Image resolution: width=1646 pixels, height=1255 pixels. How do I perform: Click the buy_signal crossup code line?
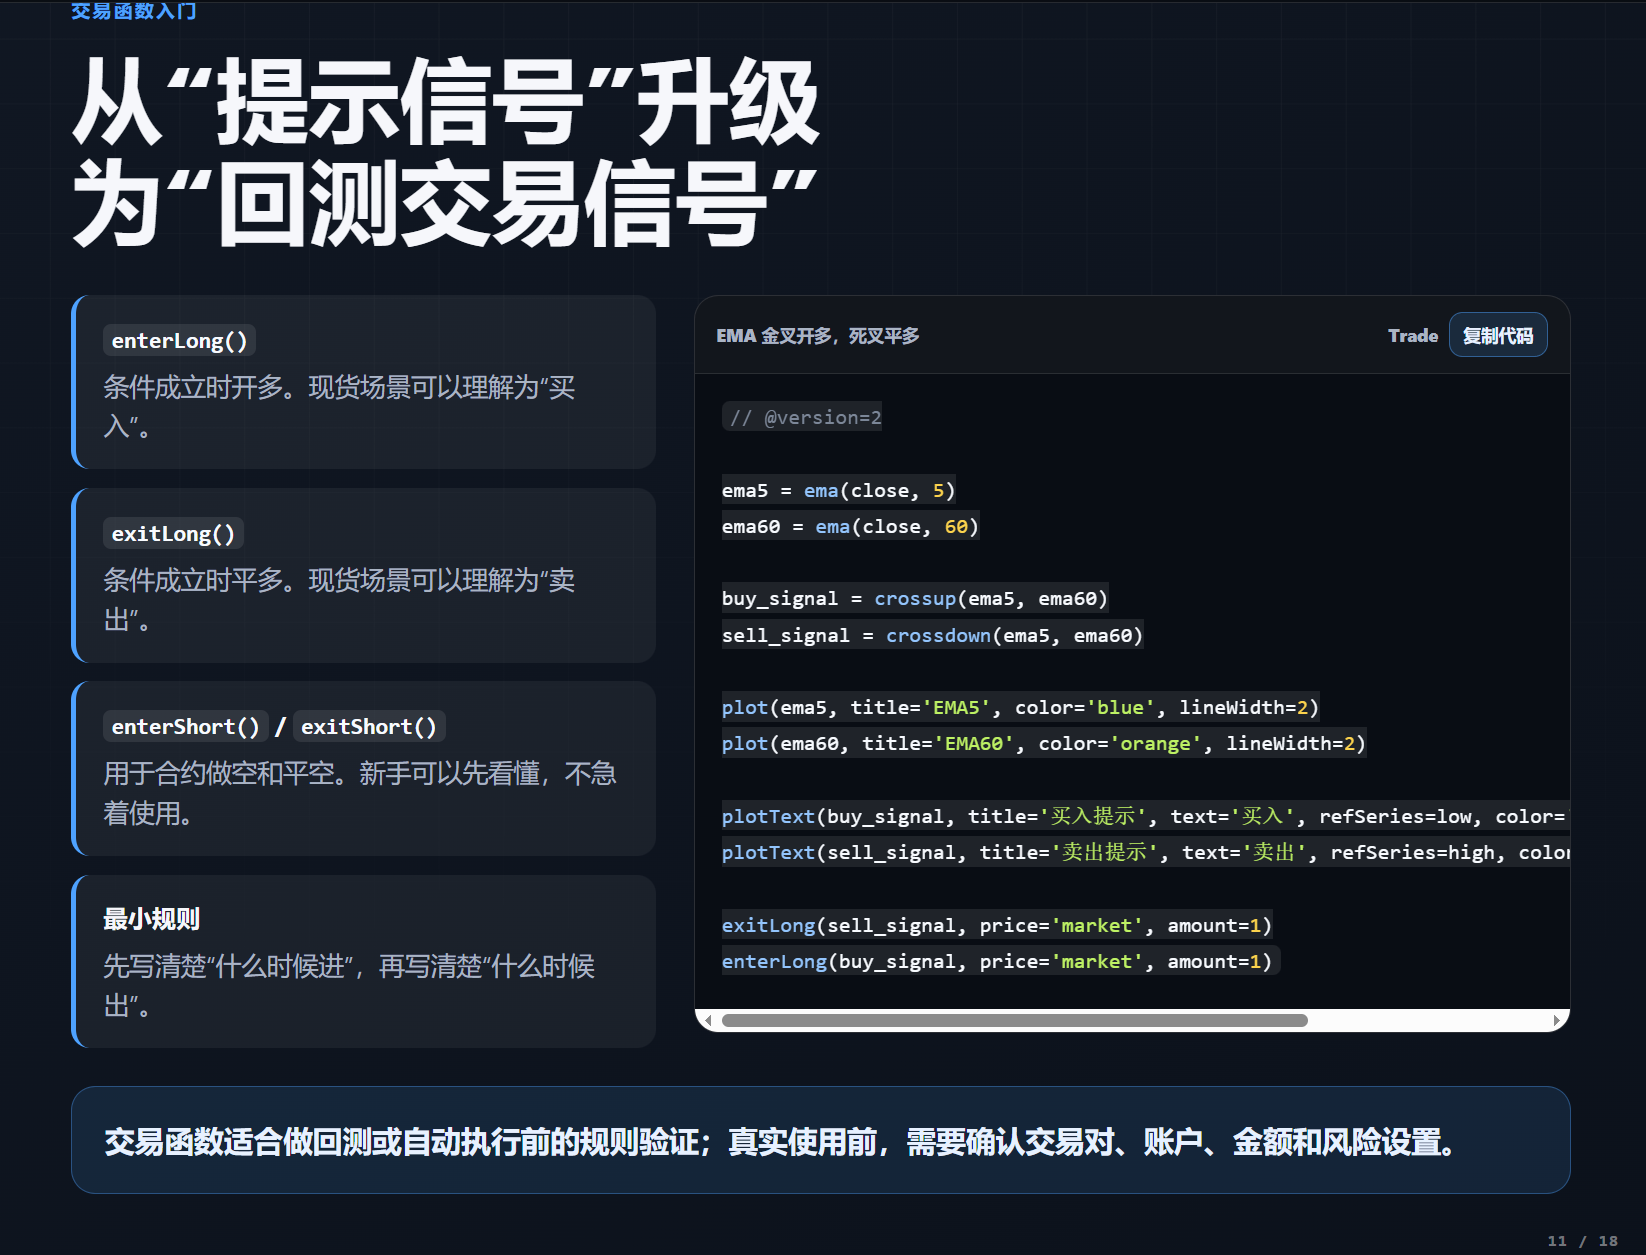(x=915, y=598)
